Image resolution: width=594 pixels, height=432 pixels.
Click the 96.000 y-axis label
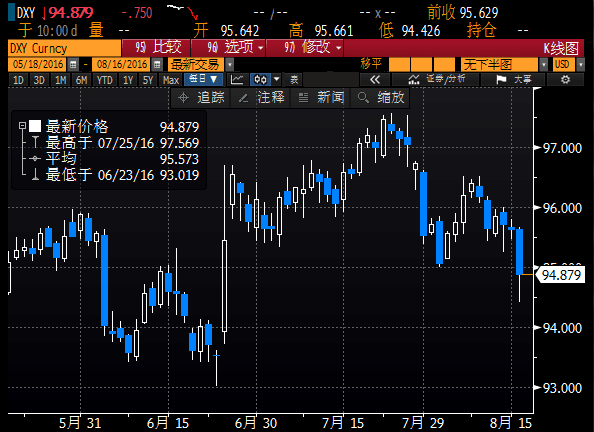(x=562, y=208)
